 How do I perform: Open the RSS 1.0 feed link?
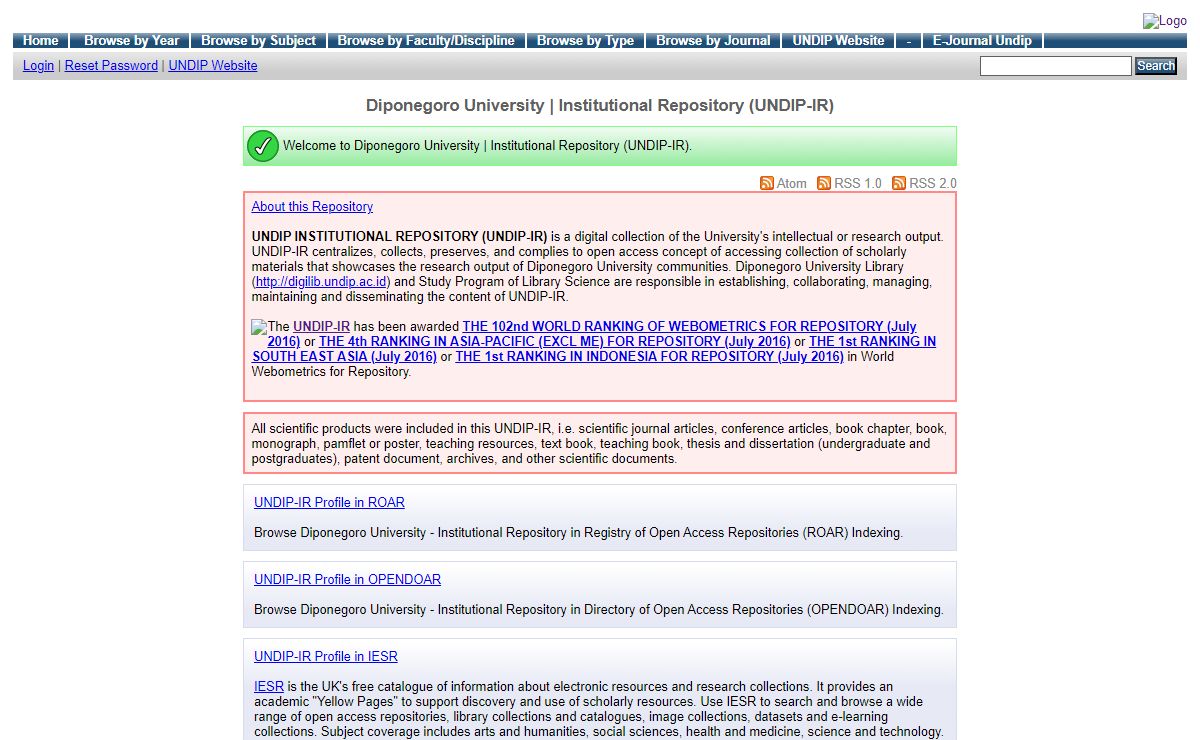pos(858,183)
